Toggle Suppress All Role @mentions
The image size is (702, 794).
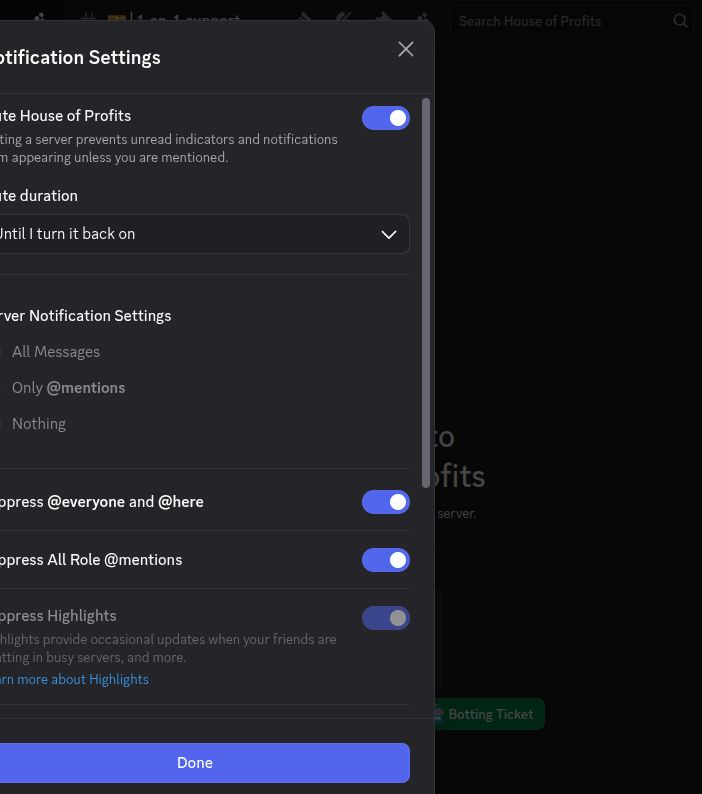385,560
